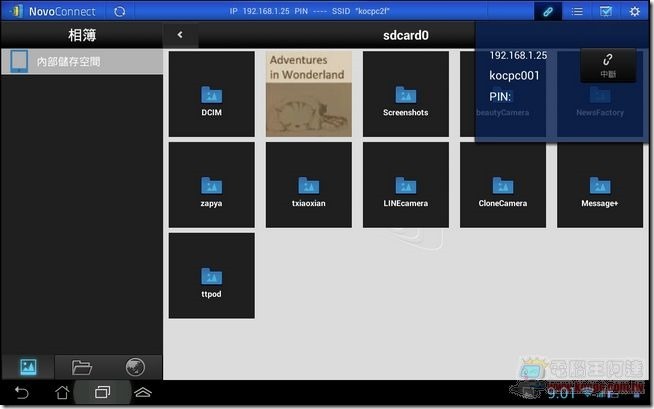The height and width of the screenshot is (409, 654).
Task: Open the list menu icon
Action: pyautogui.click(x=577, y=12)
